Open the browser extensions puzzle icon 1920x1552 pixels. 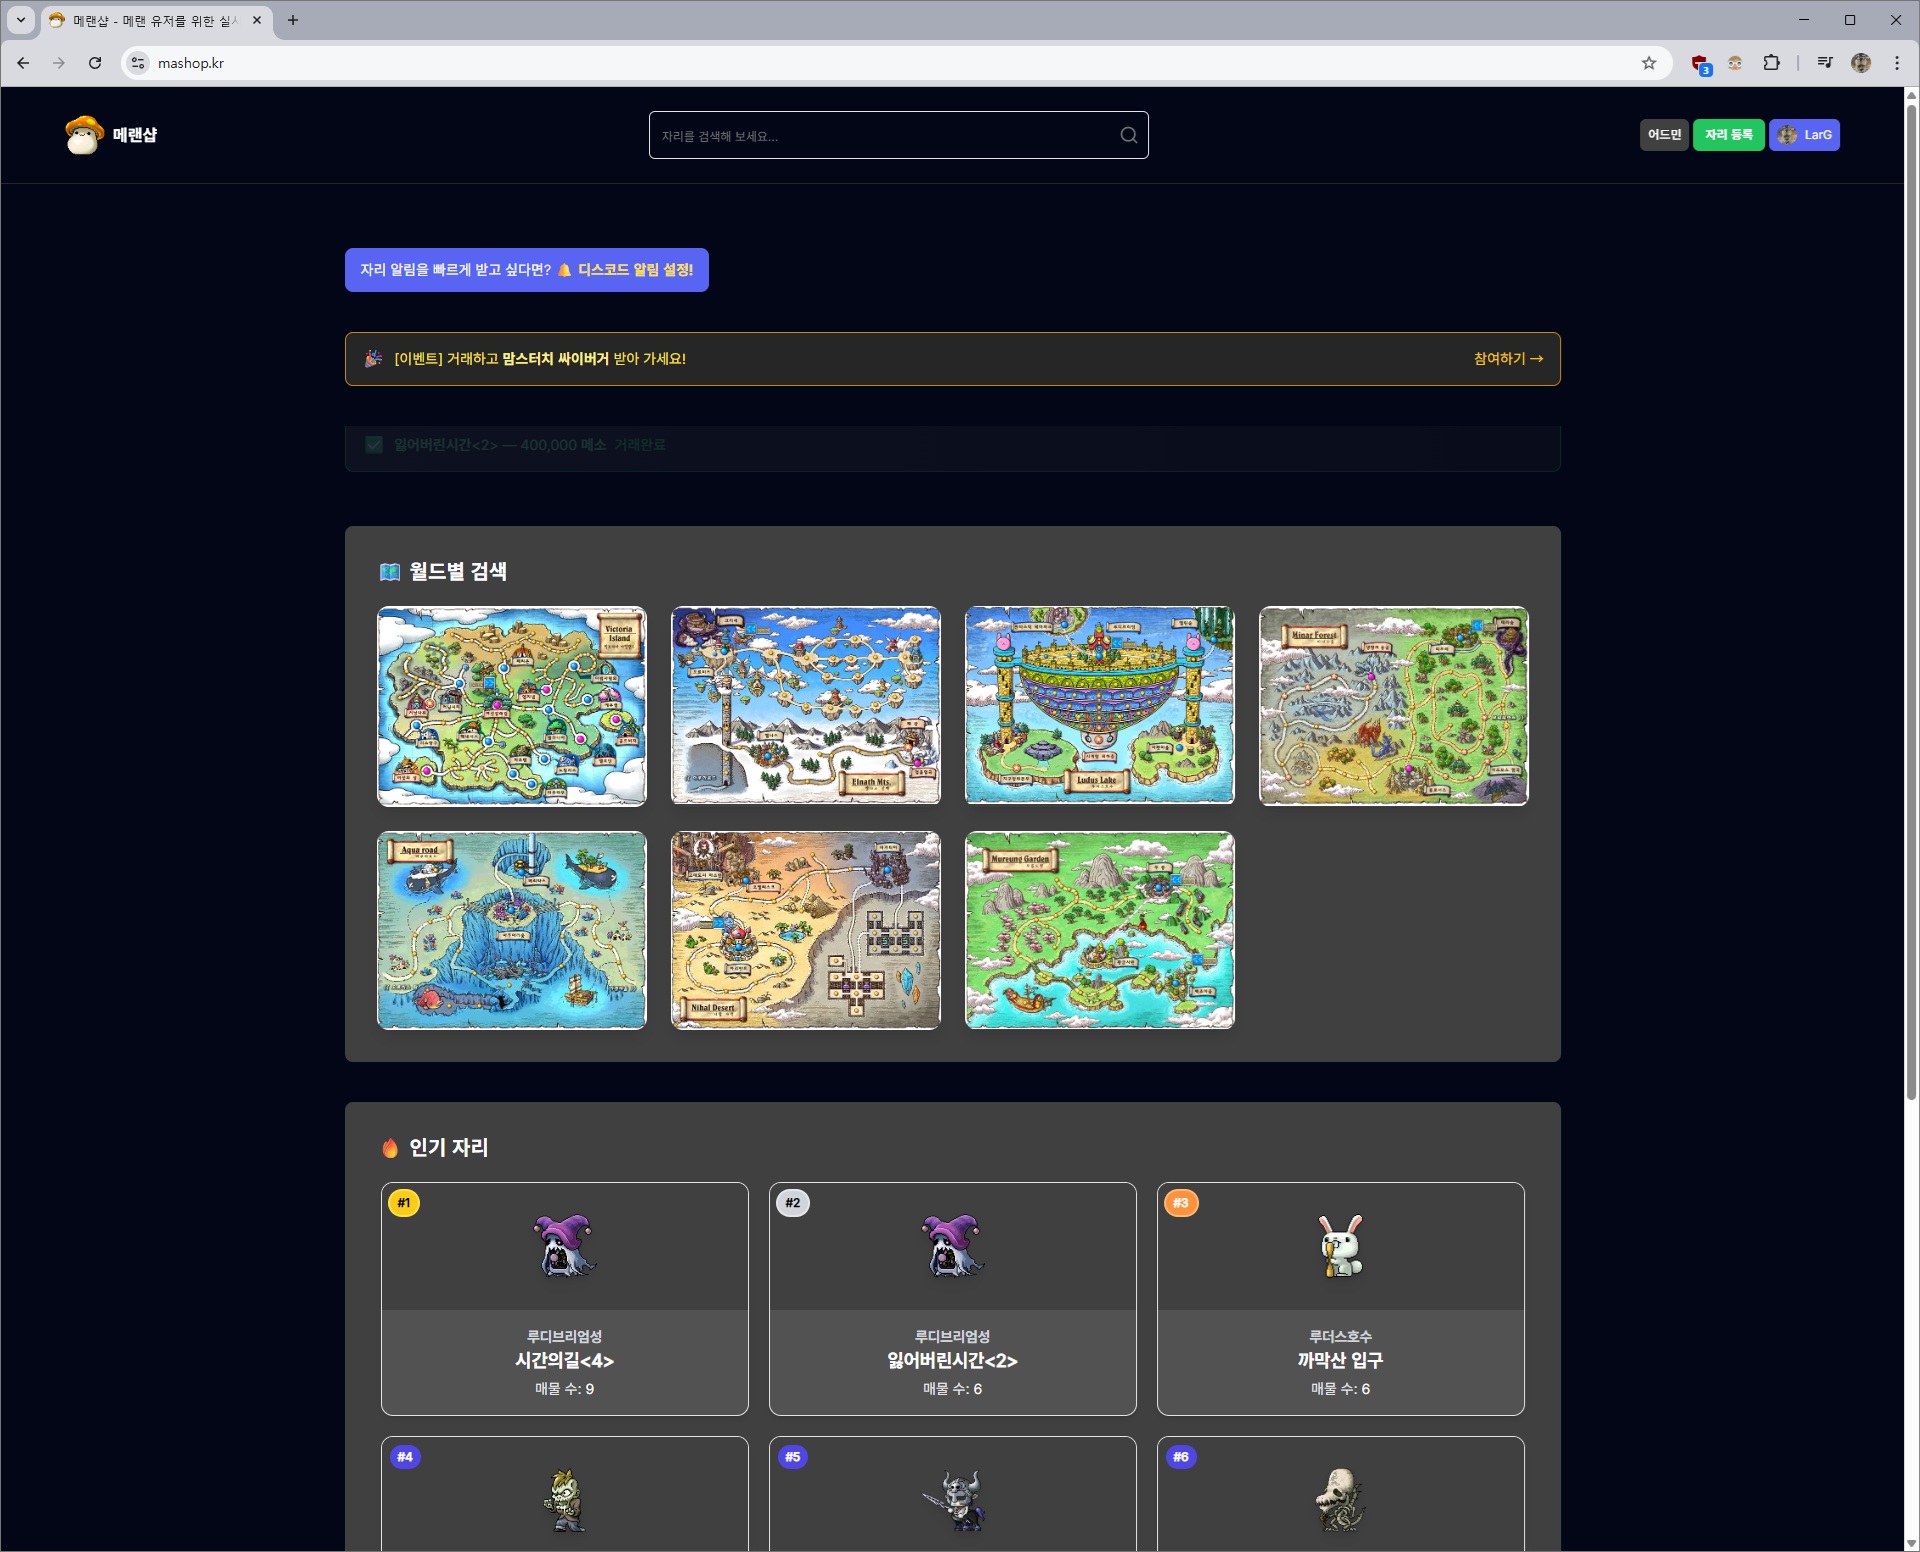point(1771,63)
